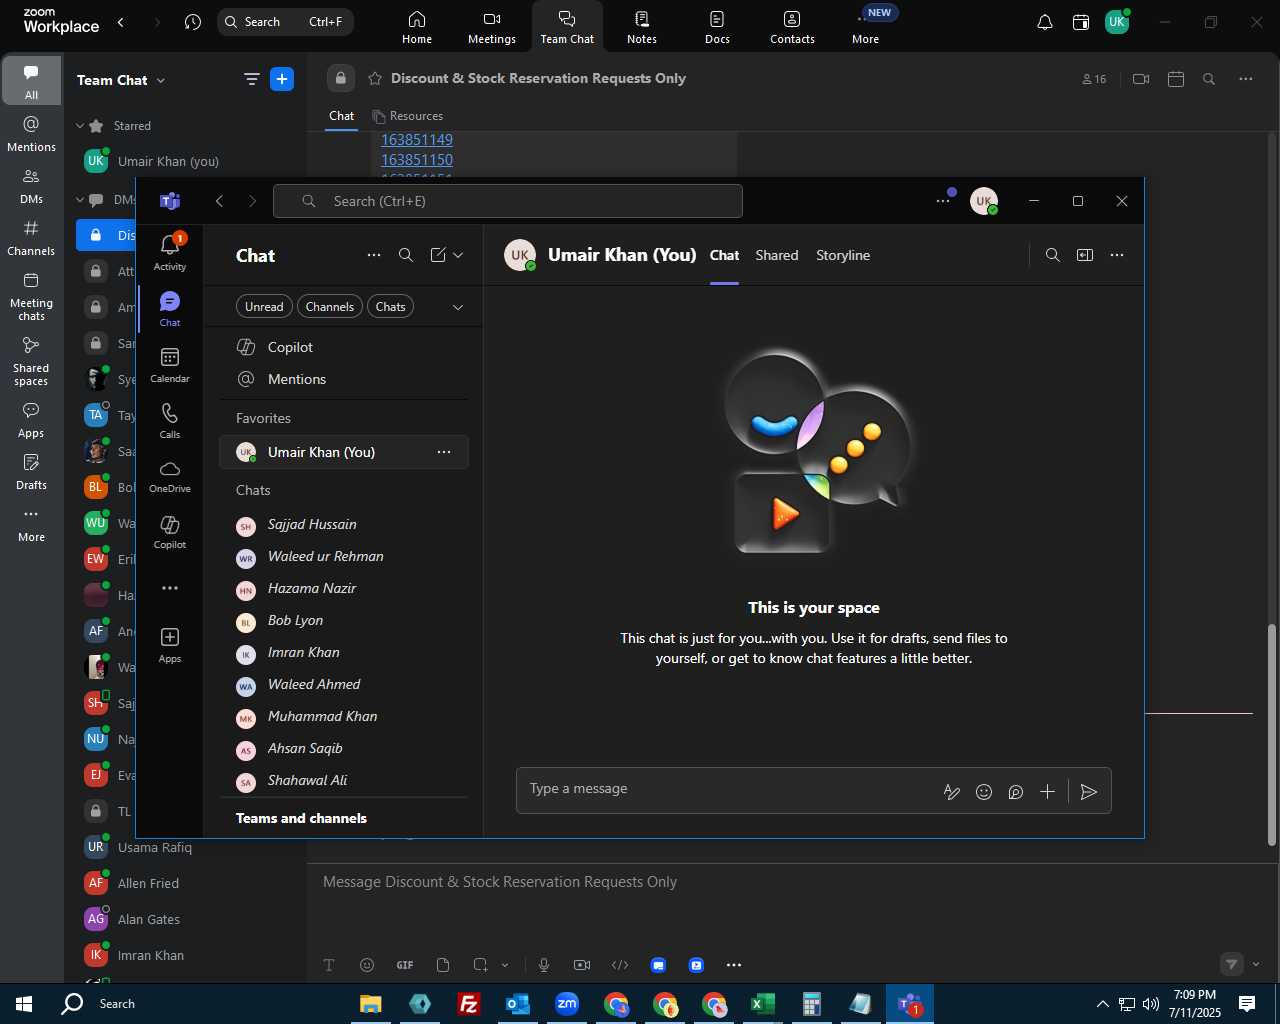Switch to Shared tab in Teams chat
The height and width of the screenshot is (1024, 1280).
point(777,255)
